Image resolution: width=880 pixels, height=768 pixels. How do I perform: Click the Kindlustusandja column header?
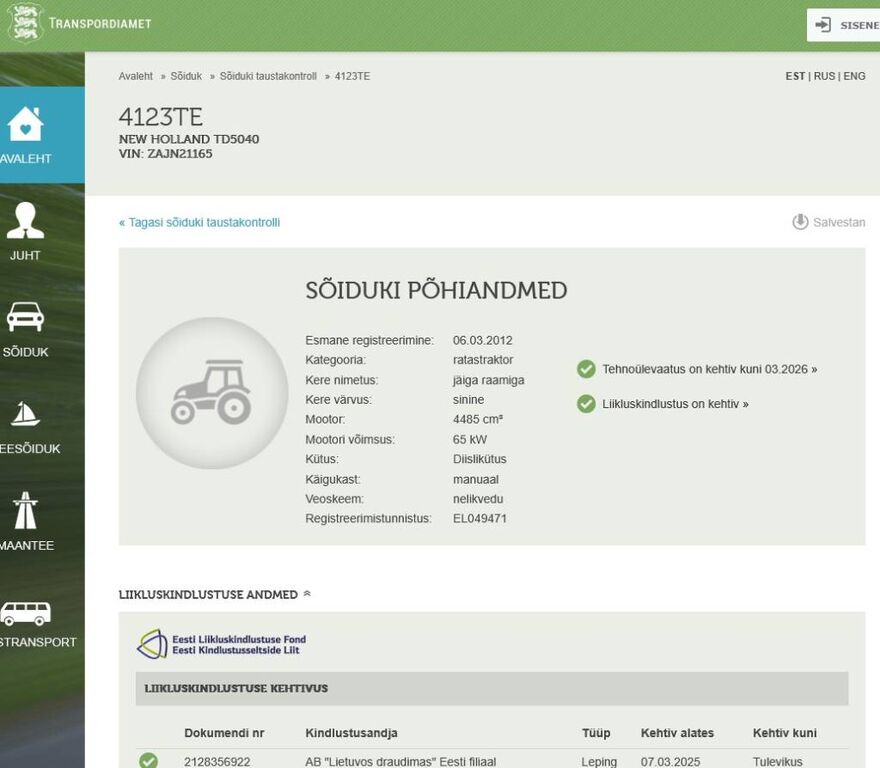(351, 733)
